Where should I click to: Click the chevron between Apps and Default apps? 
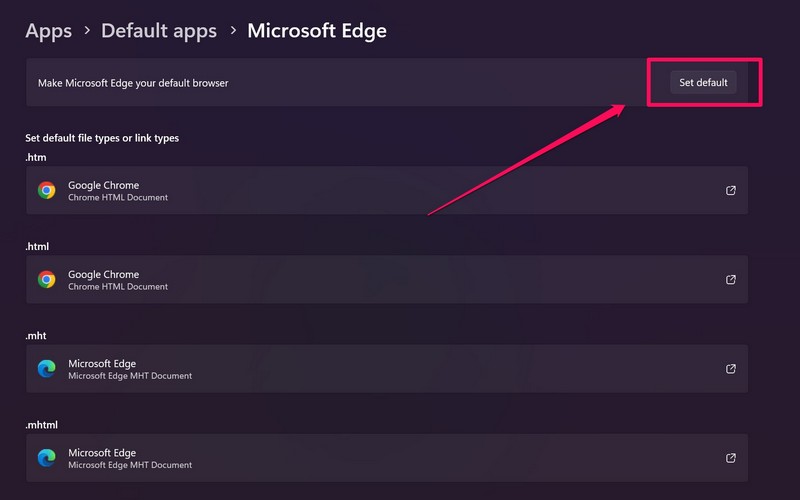point(87,32)
